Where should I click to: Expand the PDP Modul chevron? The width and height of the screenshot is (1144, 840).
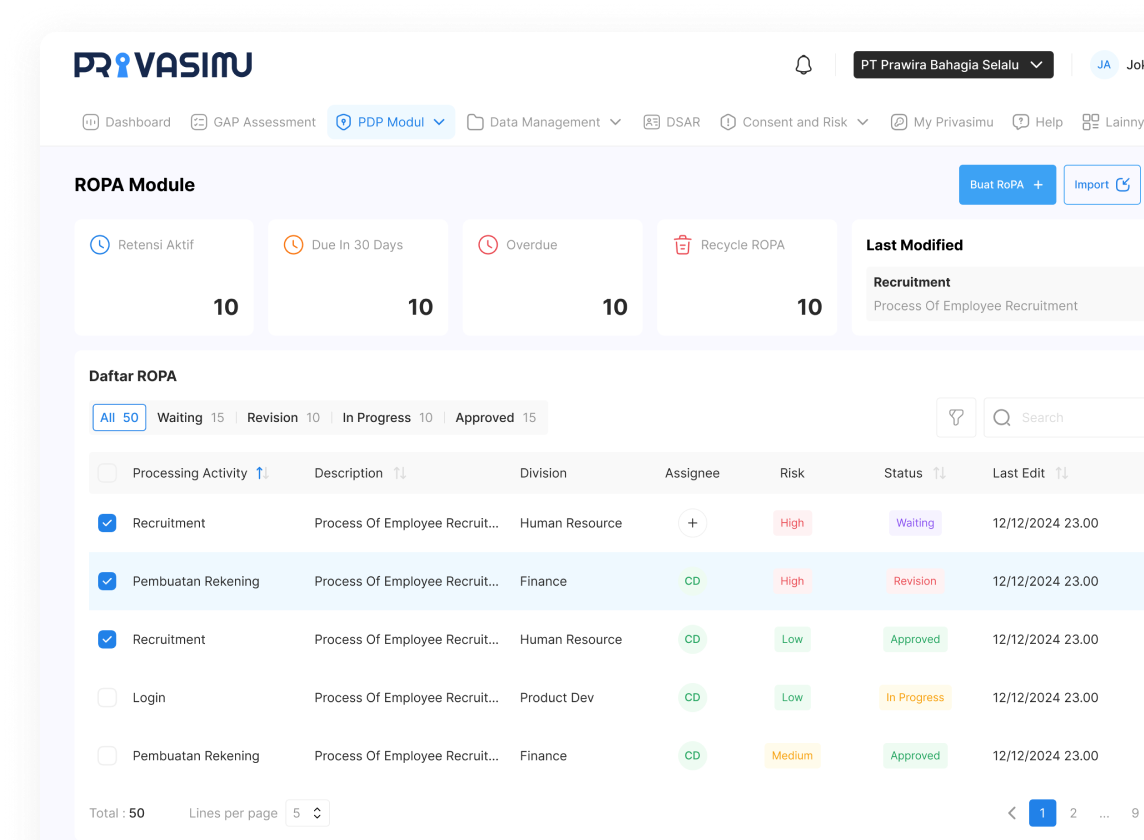click(439, 122)
